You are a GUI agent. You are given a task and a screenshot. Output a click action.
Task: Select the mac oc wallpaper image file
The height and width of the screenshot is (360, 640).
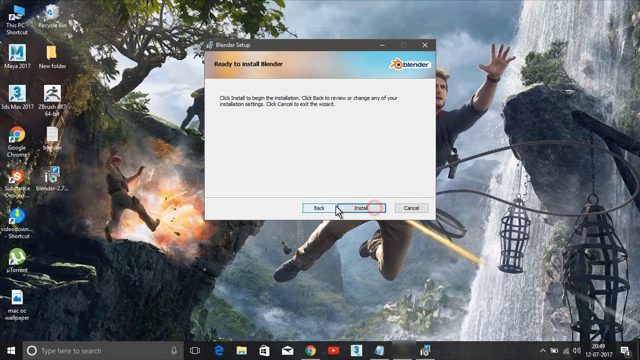(17, 304)
